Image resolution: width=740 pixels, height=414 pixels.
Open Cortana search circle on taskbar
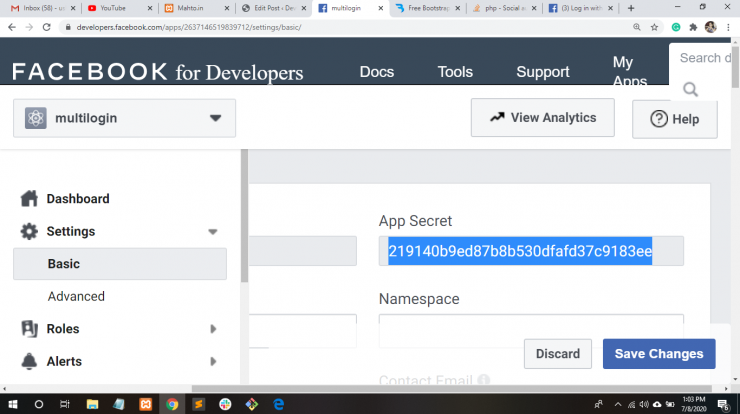(39, 405)
